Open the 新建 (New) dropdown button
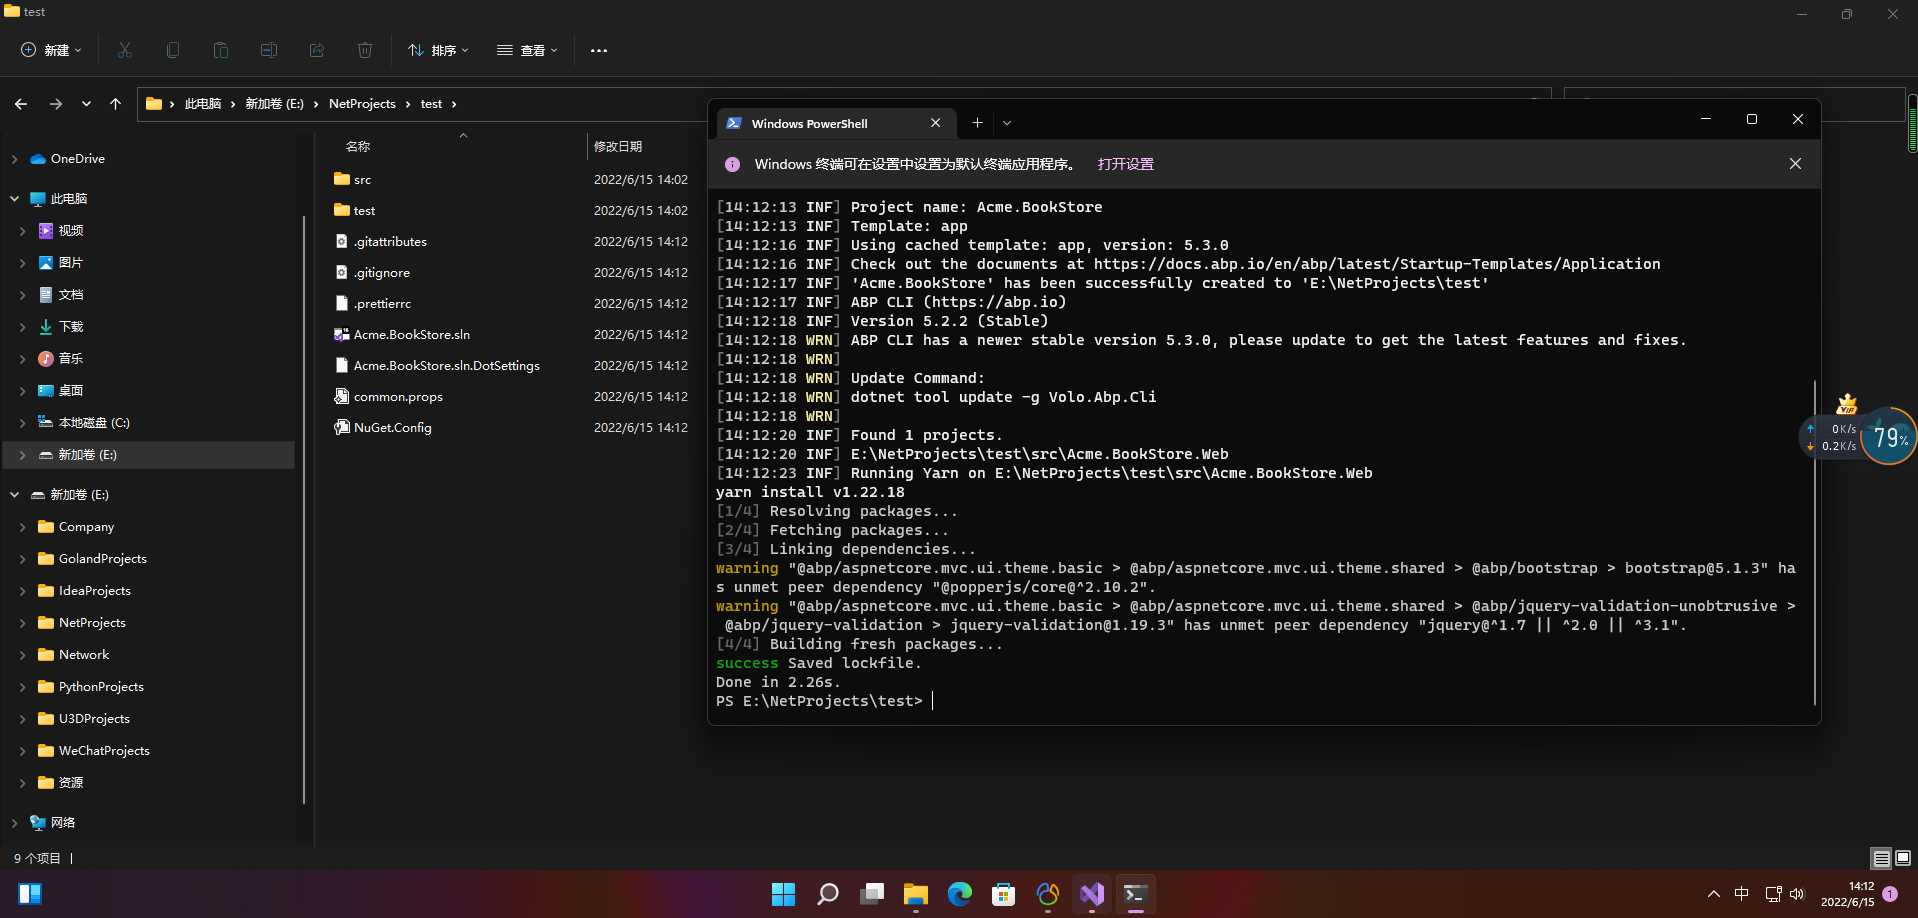 point(52,50)
